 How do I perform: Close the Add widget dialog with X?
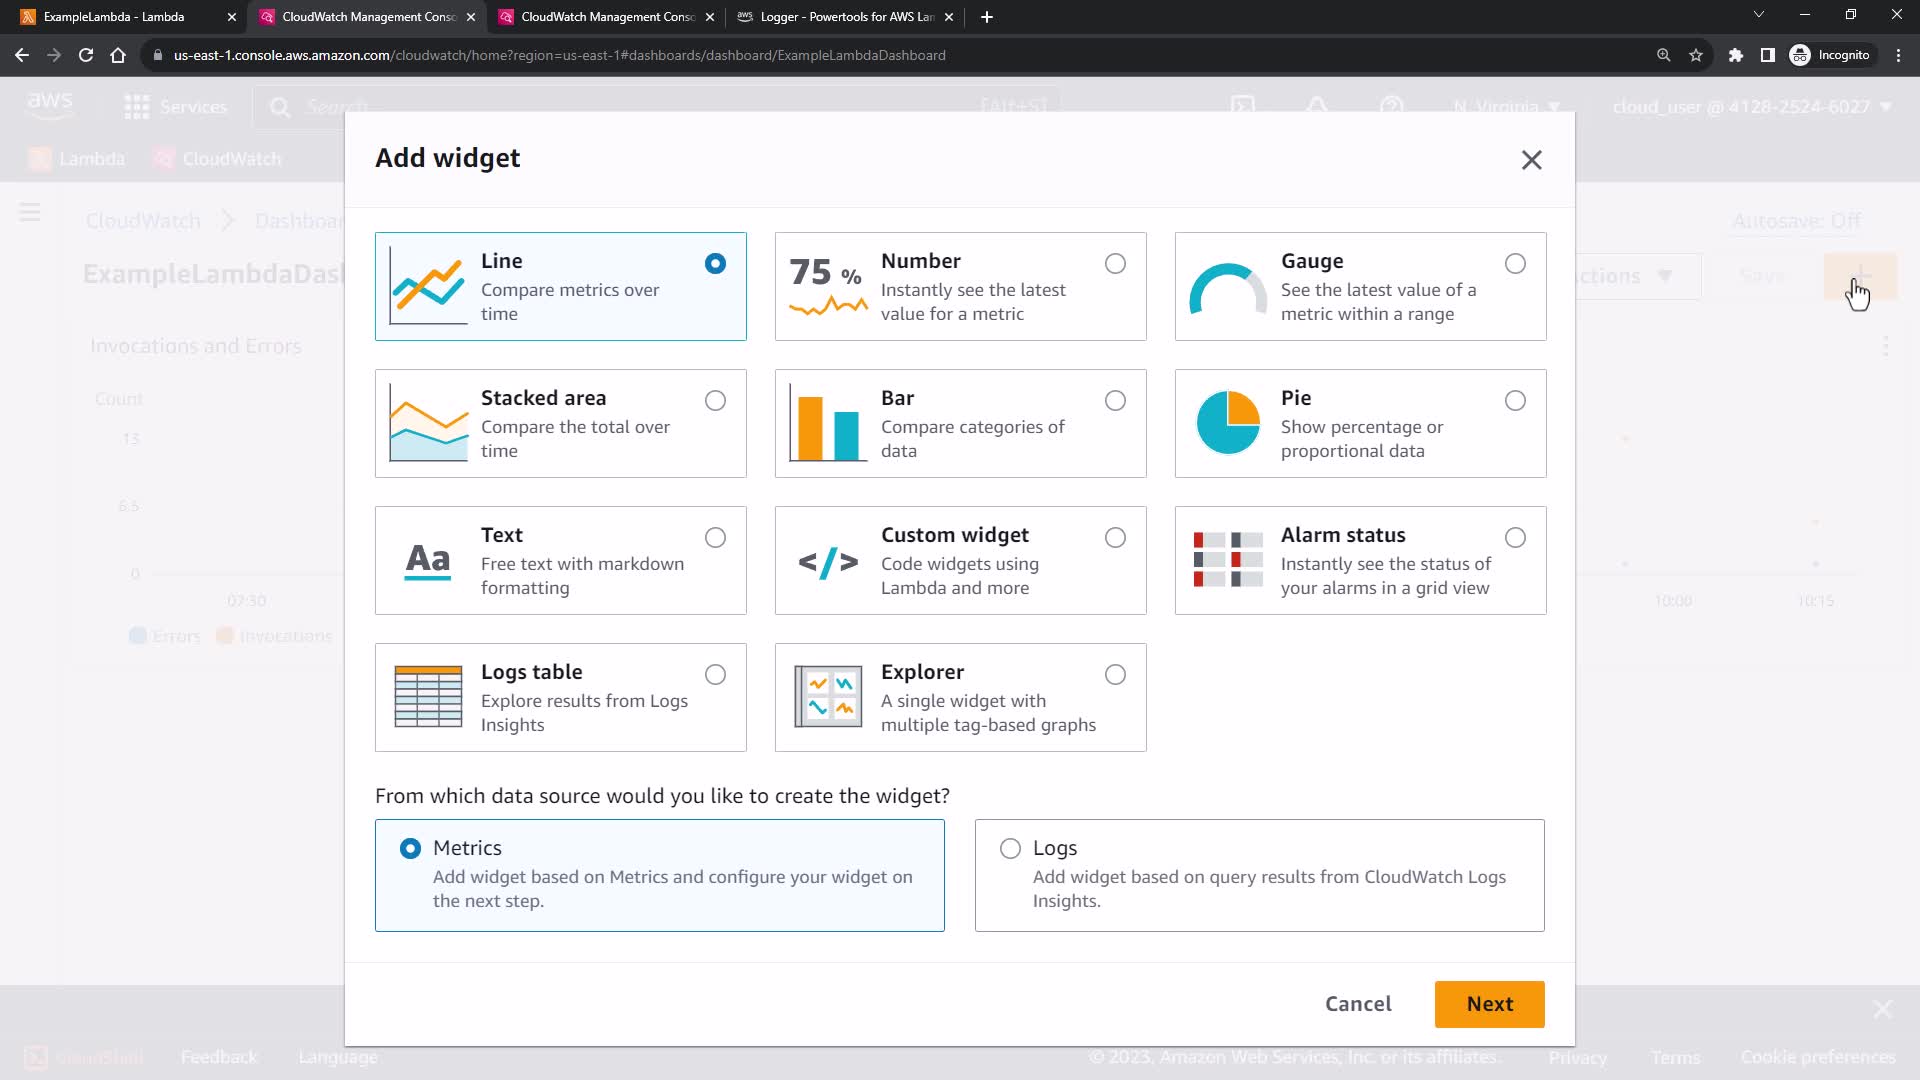click(1531, 160)
